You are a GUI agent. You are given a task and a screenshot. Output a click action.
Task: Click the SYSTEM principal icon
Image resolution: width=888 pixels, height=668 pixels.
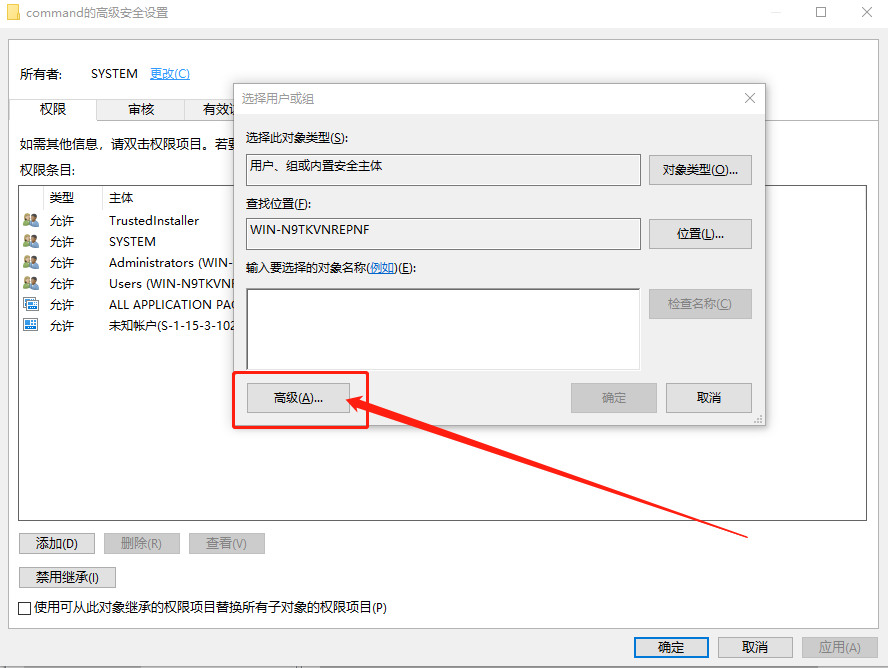click(30, 241)
